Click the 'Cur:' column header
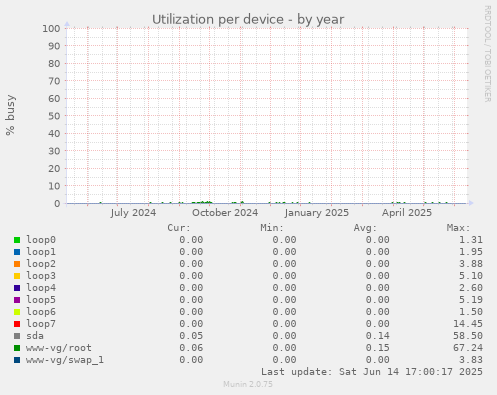Image resolution: width=497 pixels, height=395 pixels. click(179, 228)
